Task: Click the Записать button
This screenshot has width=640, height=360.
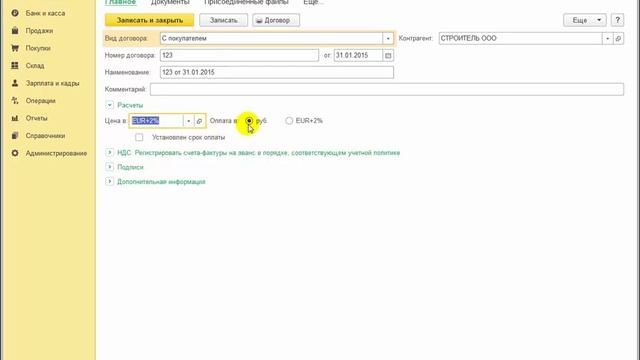Action: [223, 20]
